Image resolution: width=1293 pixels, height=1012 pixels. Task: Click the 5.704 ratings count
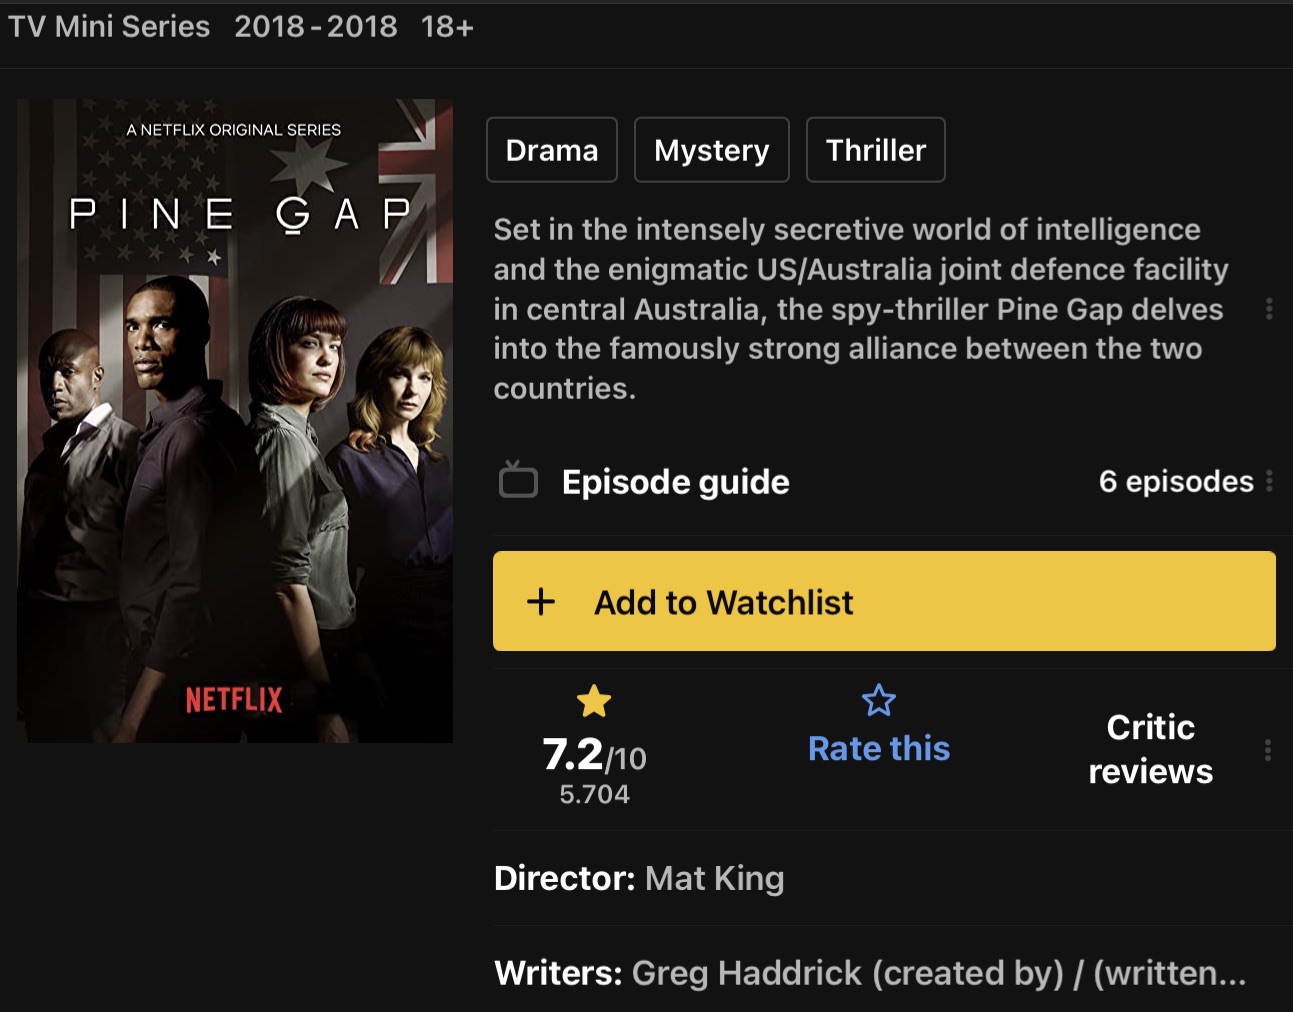coord(594,794)
